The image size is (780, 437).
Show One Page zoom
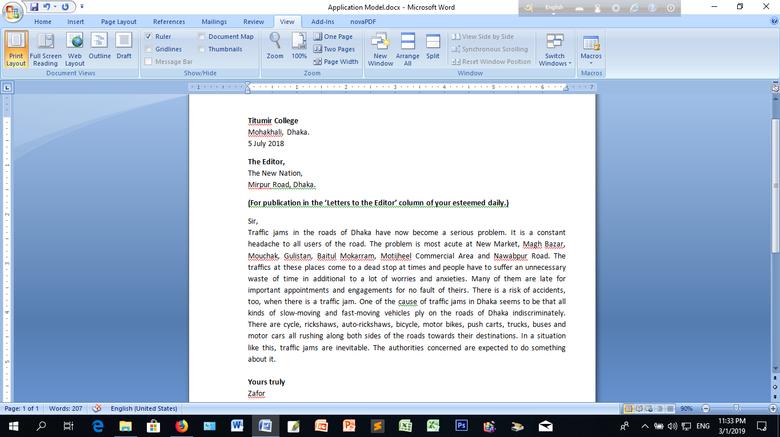[x=333, y=36]
